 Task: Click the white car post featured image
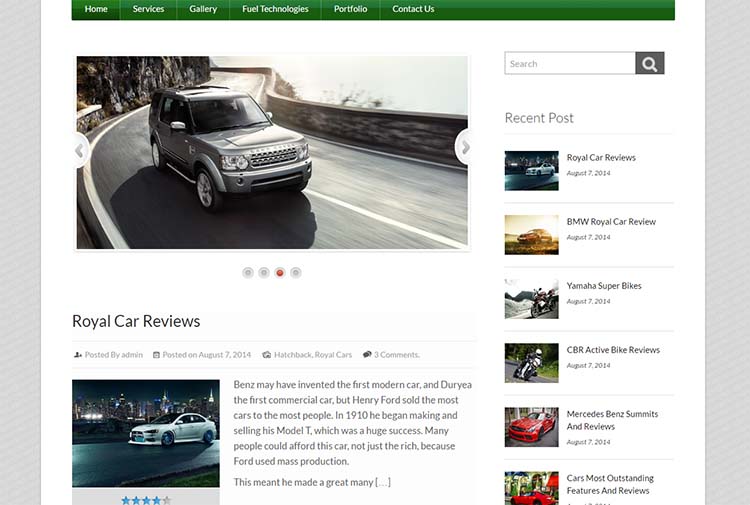click(146, 433)
